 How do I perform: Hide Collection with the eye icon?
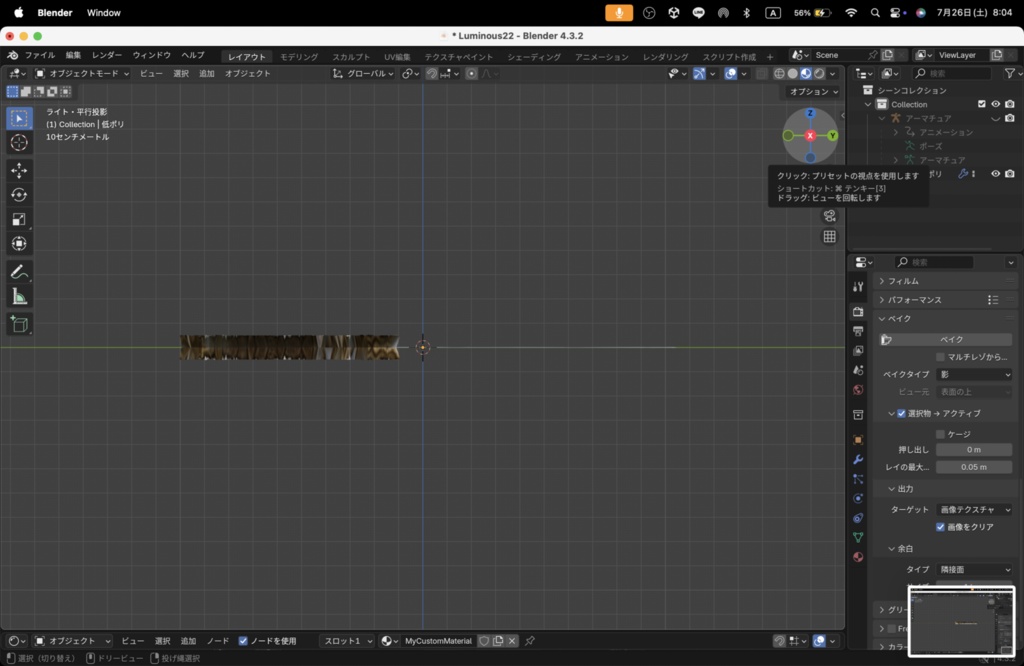[995, 104]
